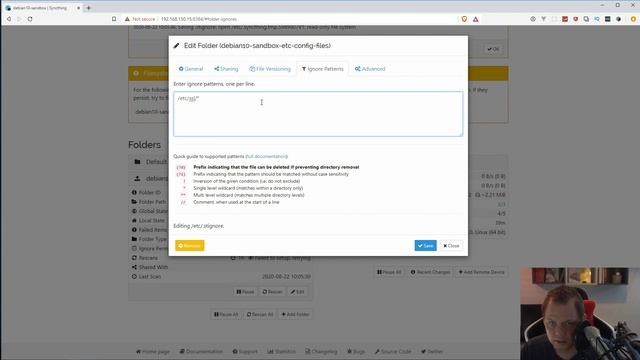The image size is (640, 360).
Task: Close the Syncthing browser tab
Action: tap(78, 8)
